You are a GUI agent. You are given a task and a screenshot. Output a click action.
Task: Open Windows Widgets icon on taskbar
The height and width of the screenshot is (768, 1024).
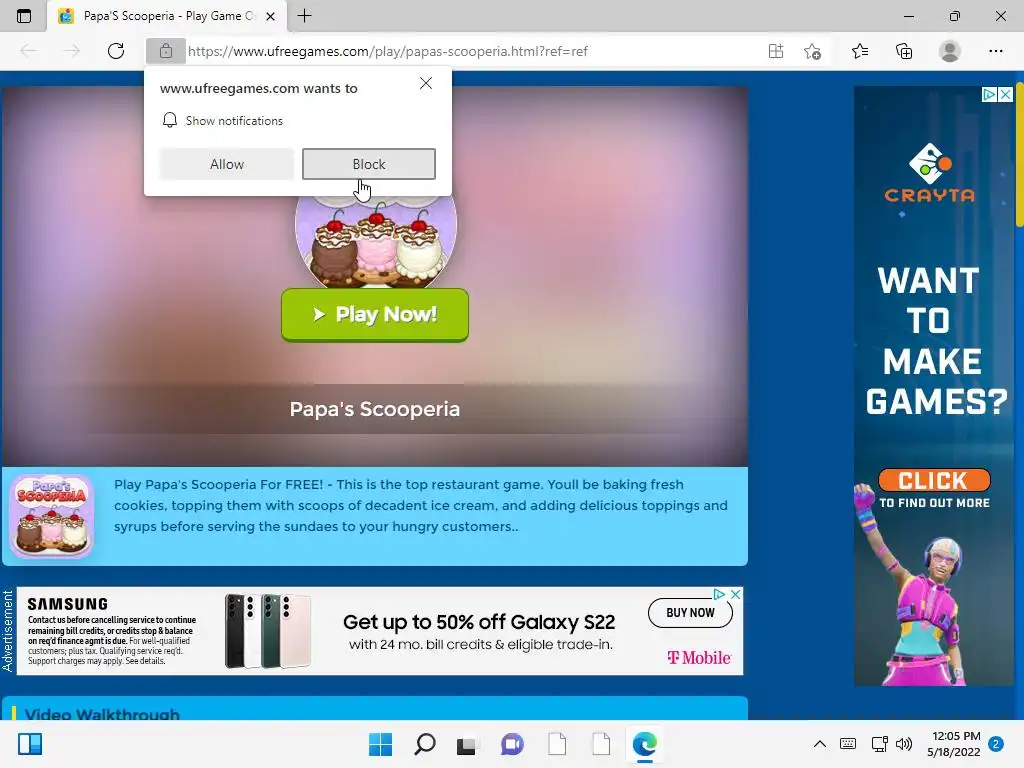click(30, 744)
